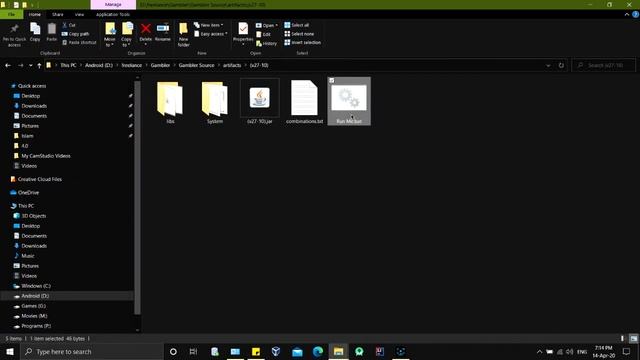Open the Movies (M:) drive
Image resolution: width=640 pixels, height=360 pixels.
click(34, 316)
